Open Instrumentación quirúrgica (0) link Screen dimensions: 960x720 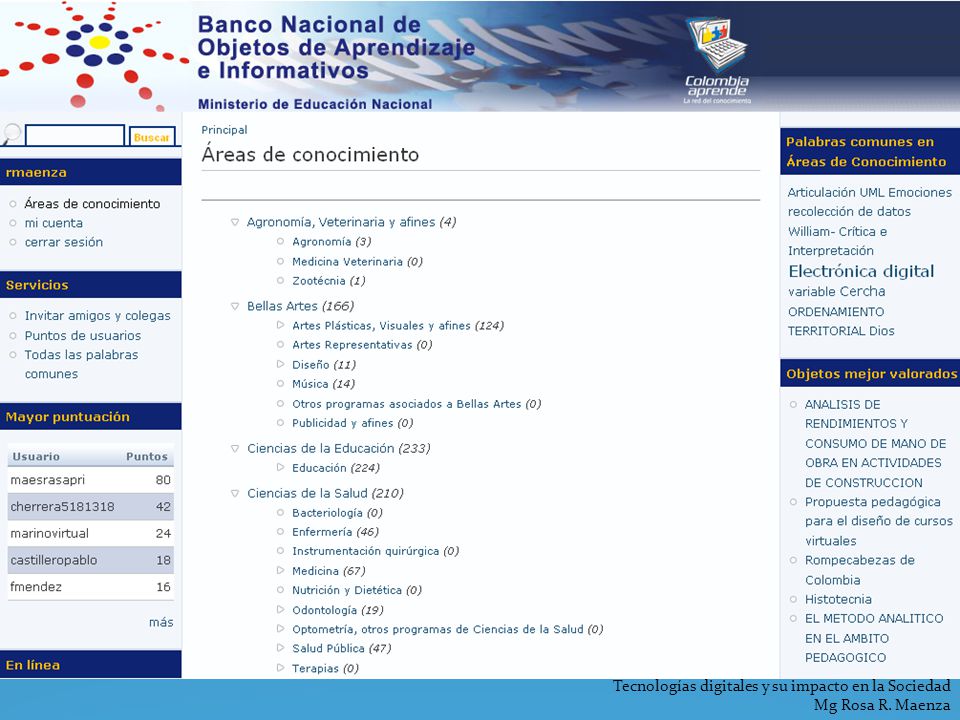click(x=375, y=551)
